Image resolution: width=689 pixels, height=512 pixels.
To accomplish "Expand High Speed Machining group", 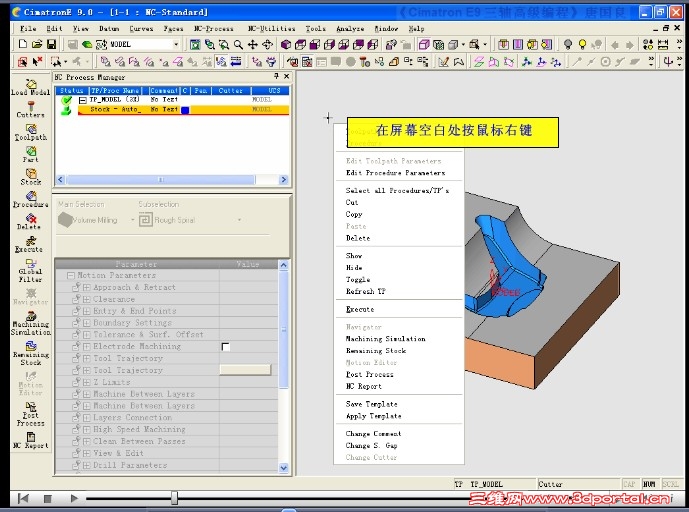I will pyautogui.click(x=87, y=430).
